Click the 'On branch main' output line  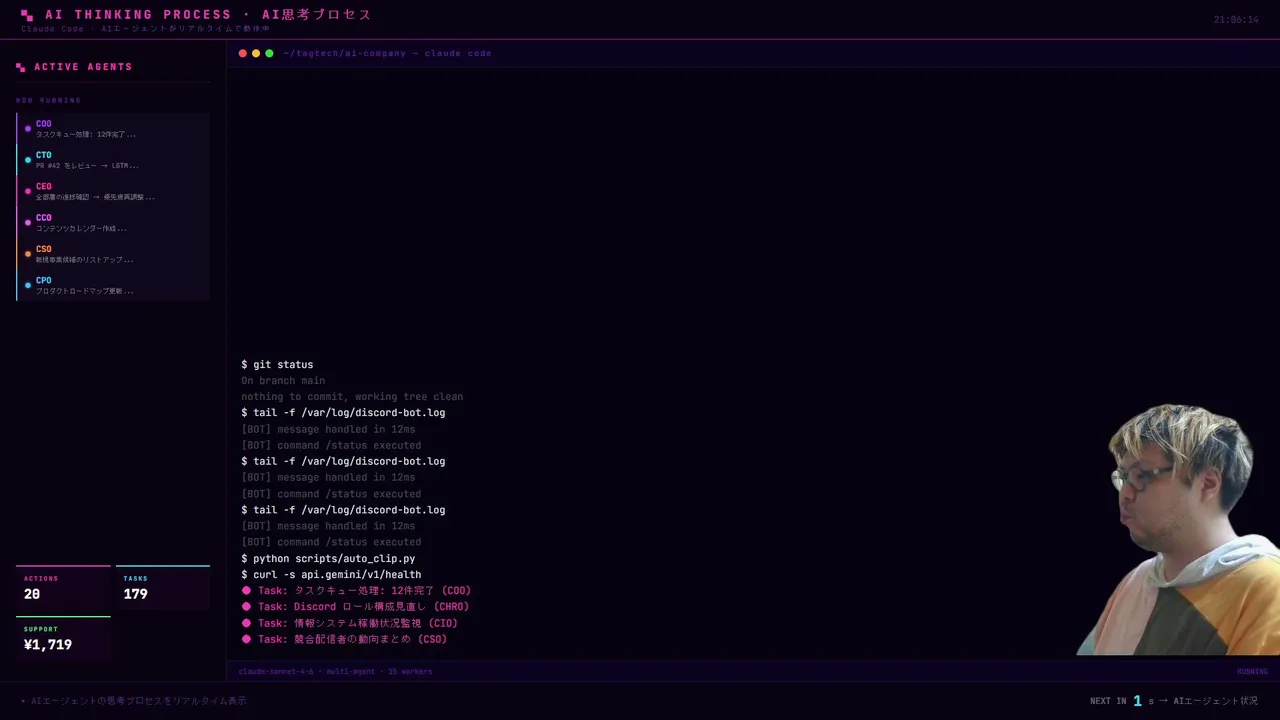283,381
